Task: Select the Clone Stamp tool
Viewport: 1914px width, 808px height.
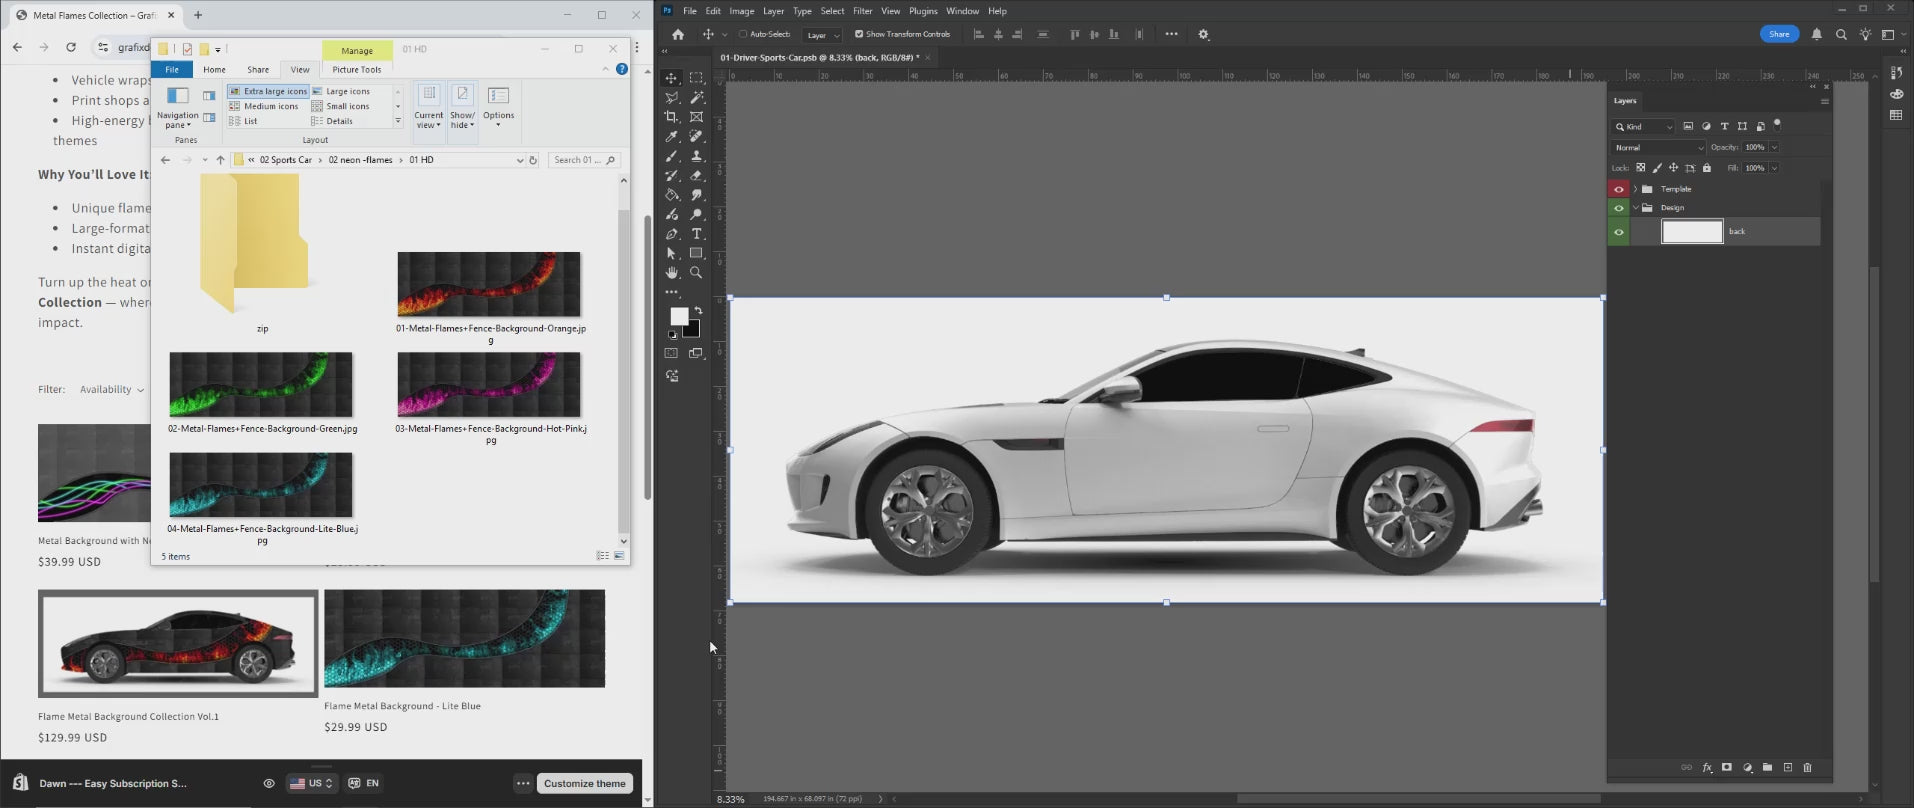Action: pos(697,156)
